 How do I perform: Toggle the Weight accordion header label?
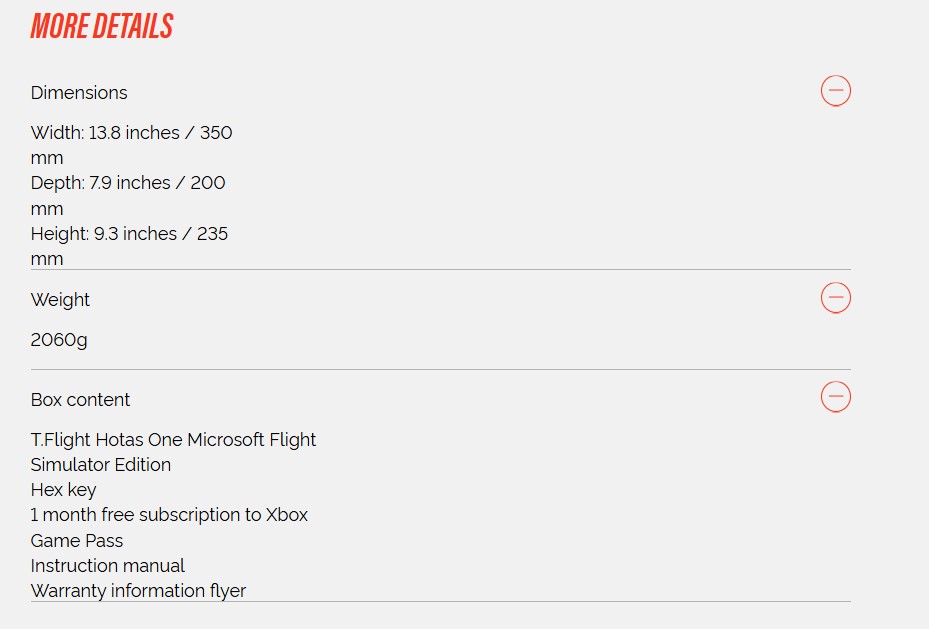60,300
